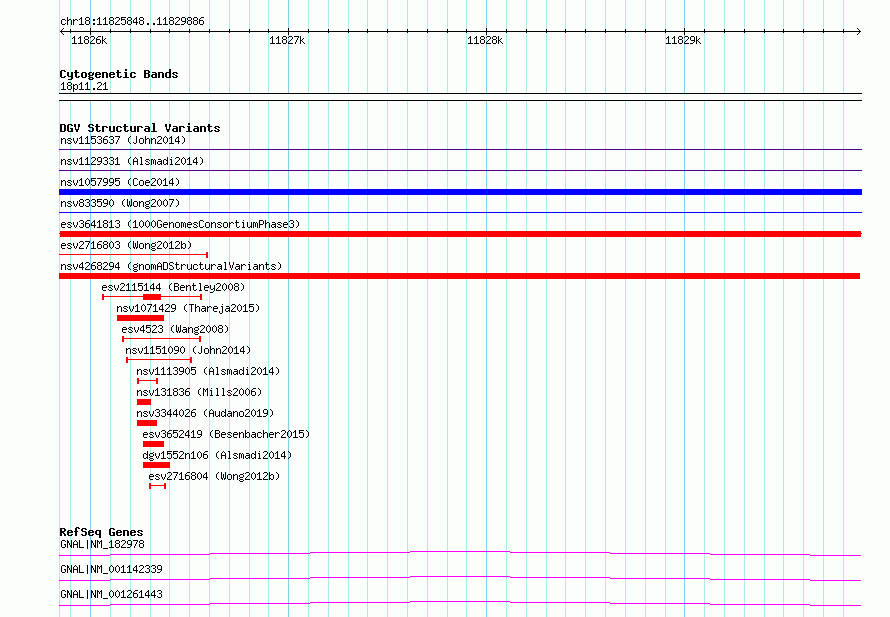Click the esv2115144 variant glyph with thick center
This screenshot has height=617, width=890.
(152, 297)
